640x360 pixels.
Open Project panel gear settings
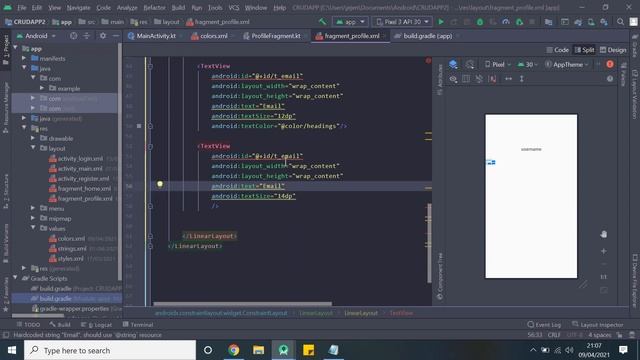pos(103,36)
